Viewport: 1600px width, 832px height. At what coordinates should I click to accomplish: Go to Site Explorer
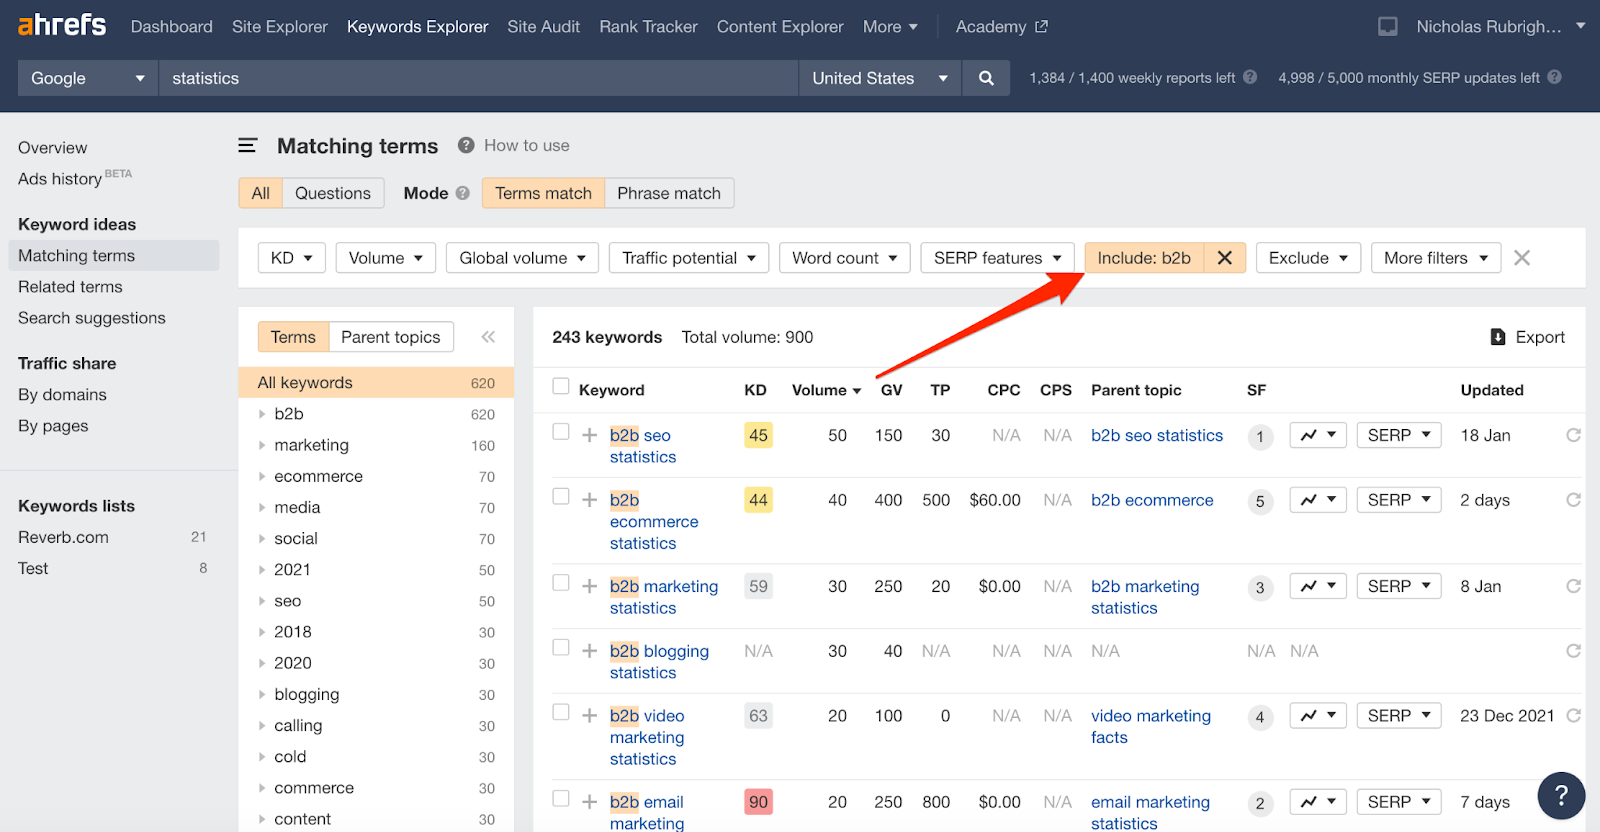[x=280, y=27]
